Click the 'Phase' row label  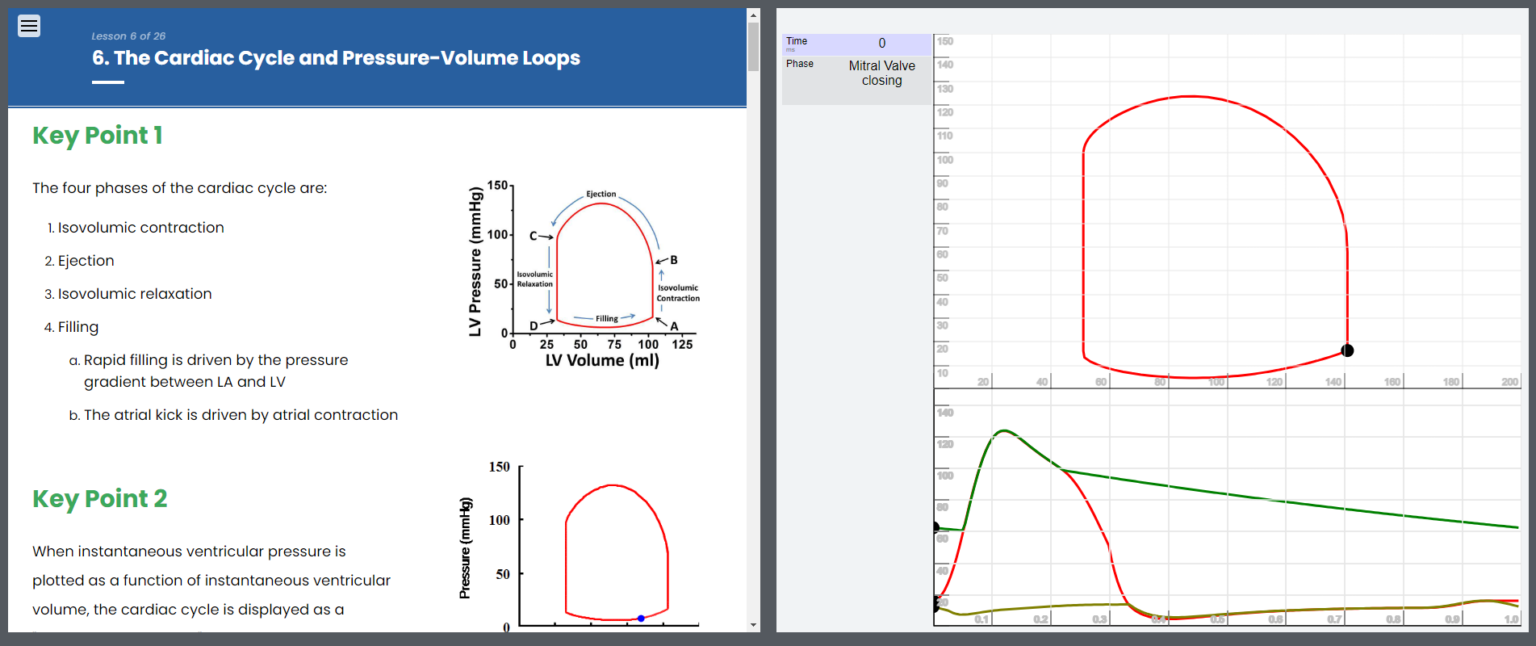pos(800,64)
